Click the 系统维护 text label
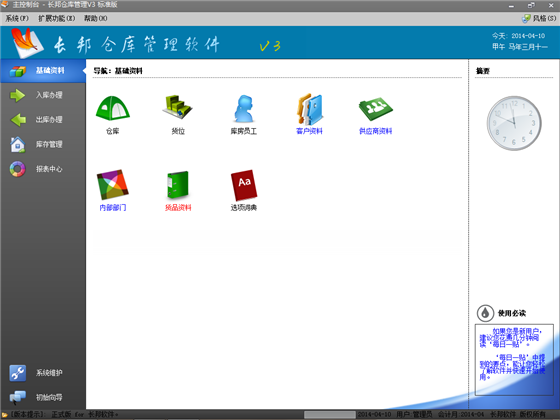Image resolution: width=560 pixels, height=420 pixels. tap(49, 373)
